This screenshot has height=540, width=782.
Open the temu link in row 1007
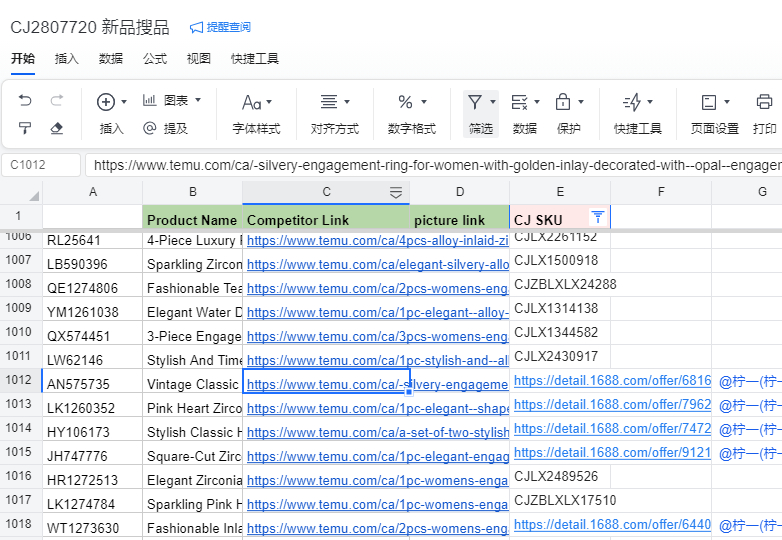coord(377,265)
